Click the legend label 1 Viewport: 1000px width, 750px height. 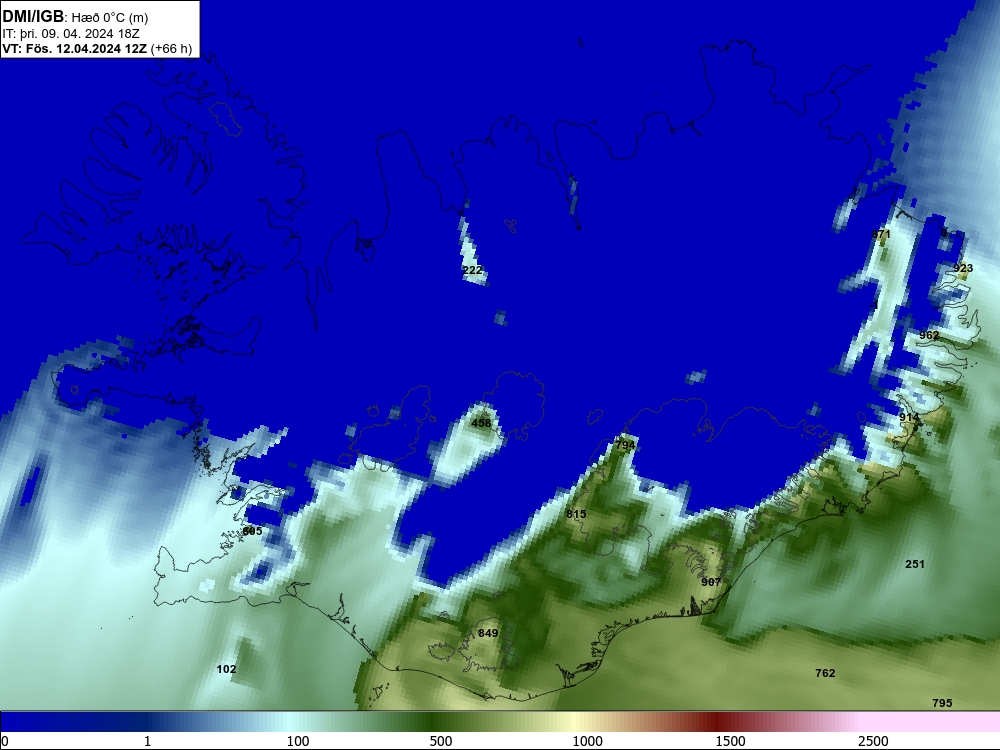click(x=147, y=741)
